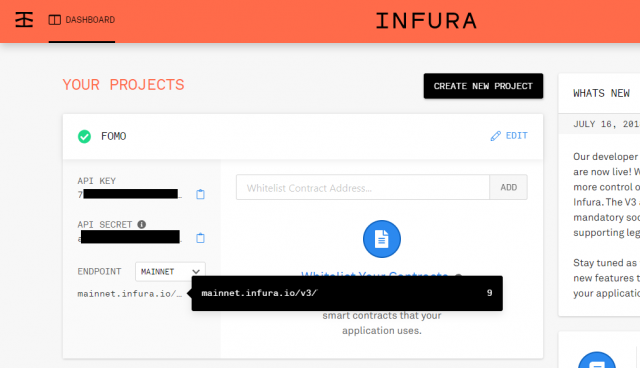The height and width of the screenshot is (368, 640).
Task: Create a new project
Action: pos(483,86)
